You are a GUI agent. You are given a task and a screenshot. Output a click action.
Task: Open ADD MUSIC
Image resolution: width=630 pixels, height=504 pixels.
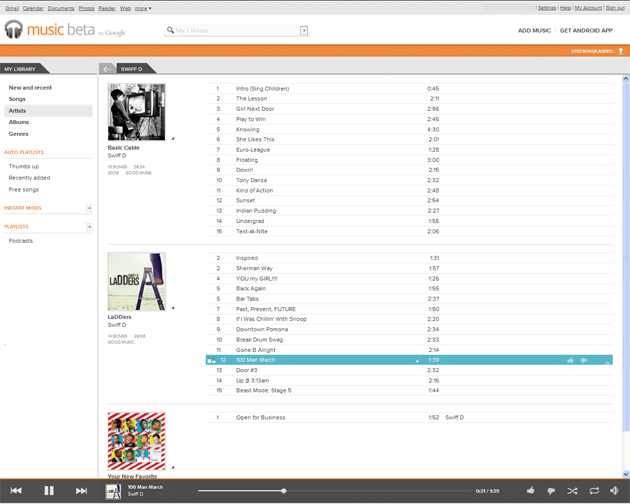(x=534, y=30)
